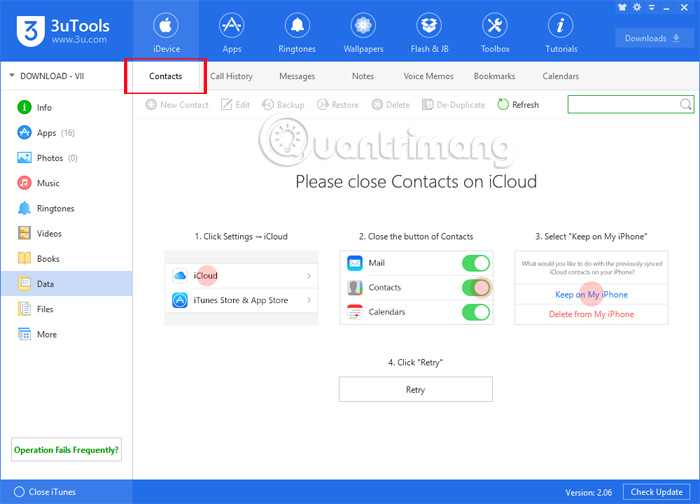The width and height of the screenshot is (700, 504).
Task: Click the iCloud cloud icon
Action: tap(180, 275)
